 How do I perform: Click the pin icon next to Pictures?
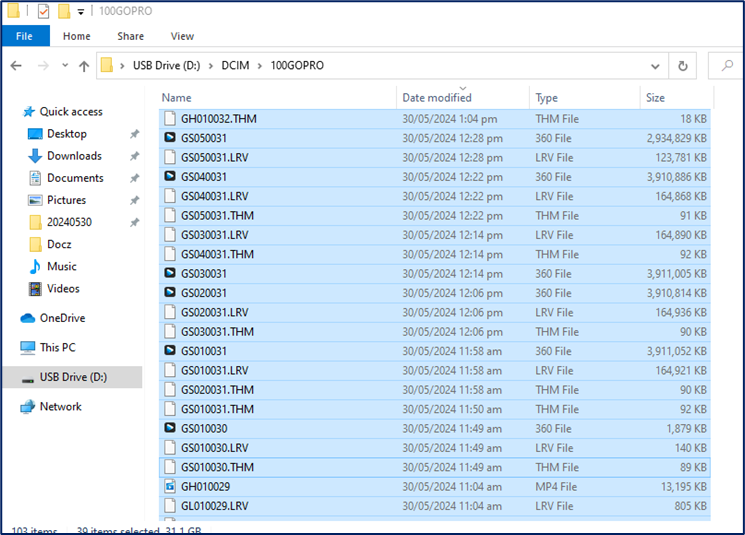pos(135,200)
